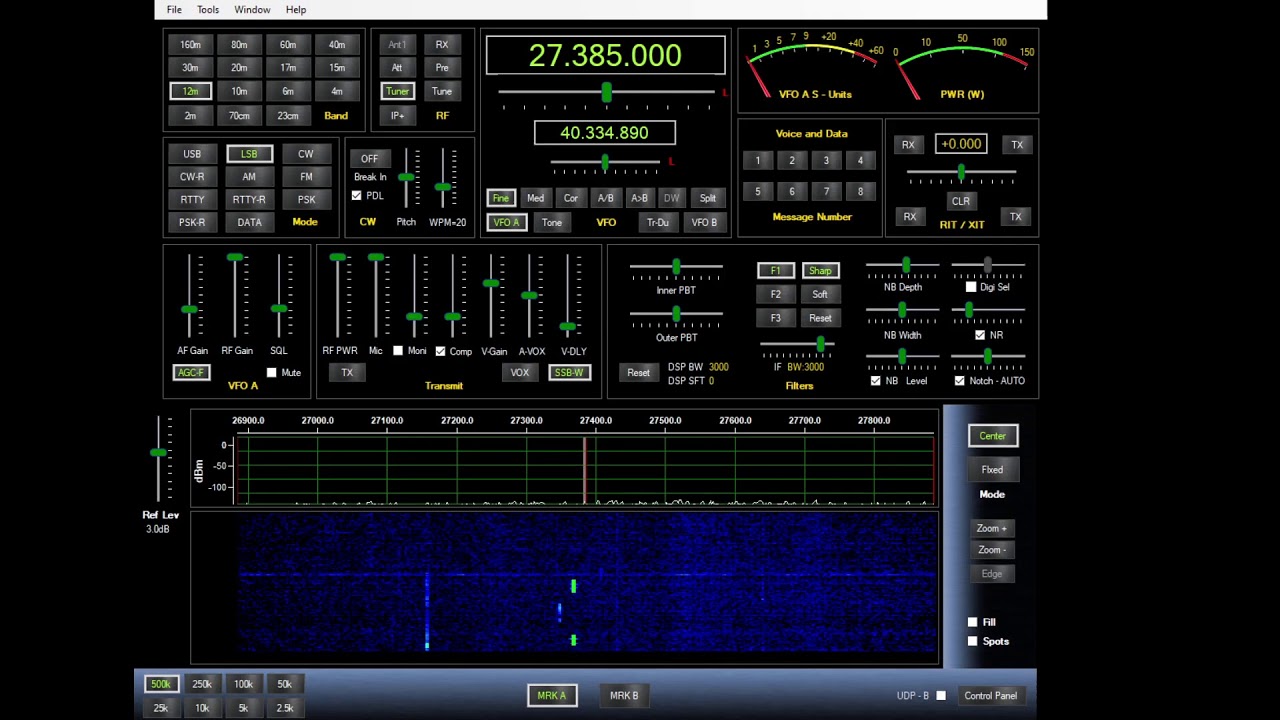The width and height of the screenshot is (1280, 720).
Task: Click the CW Break In OFF button
Action: pos(370,159)
